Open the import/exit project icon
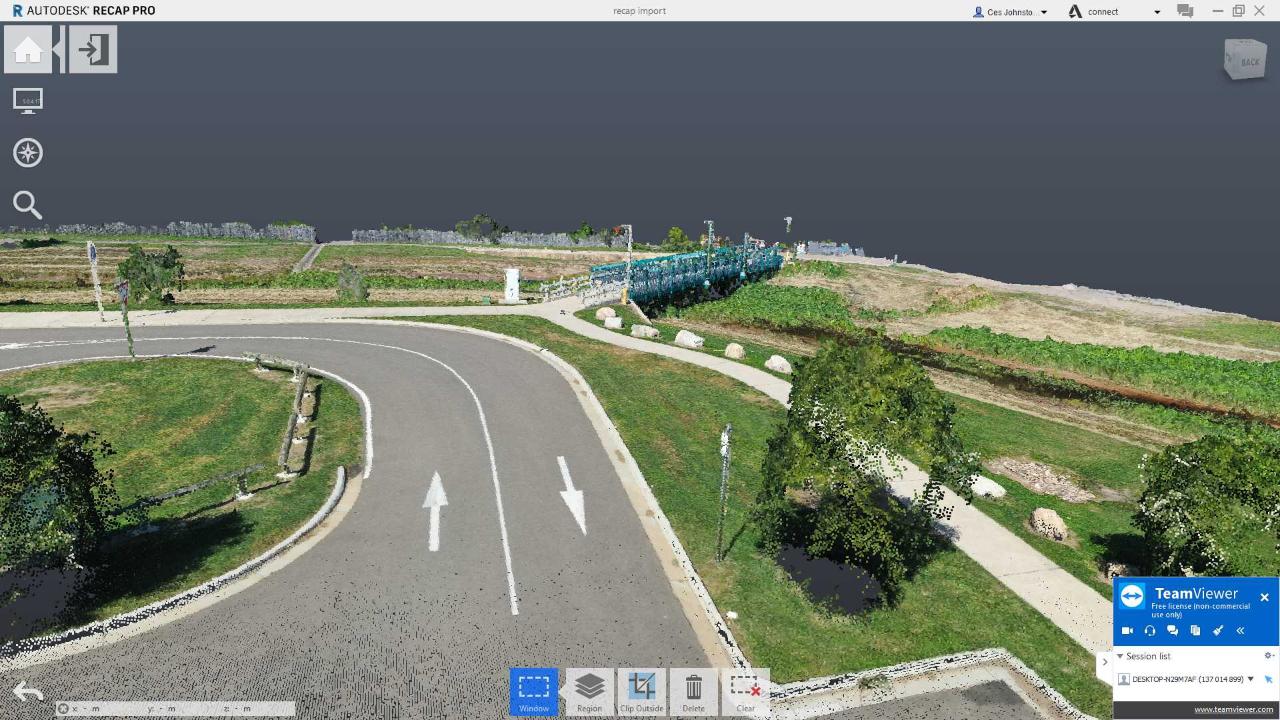1280x720 pixels. [93, 49]
